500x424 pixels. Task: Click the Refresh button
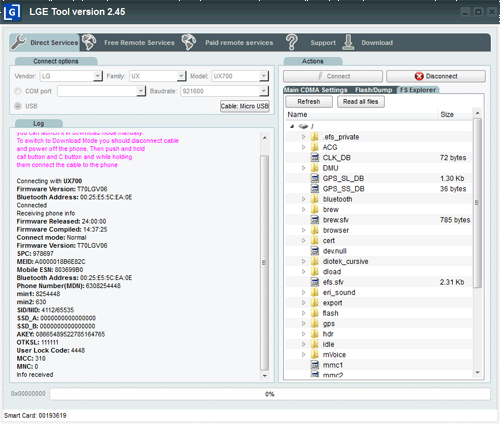[x=309, y=102]
